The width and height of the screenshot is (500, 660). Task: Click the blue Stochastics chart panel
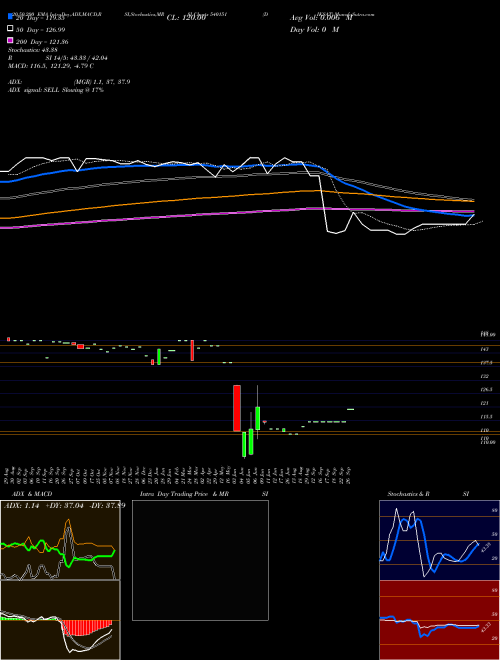(x=439, y=540)
